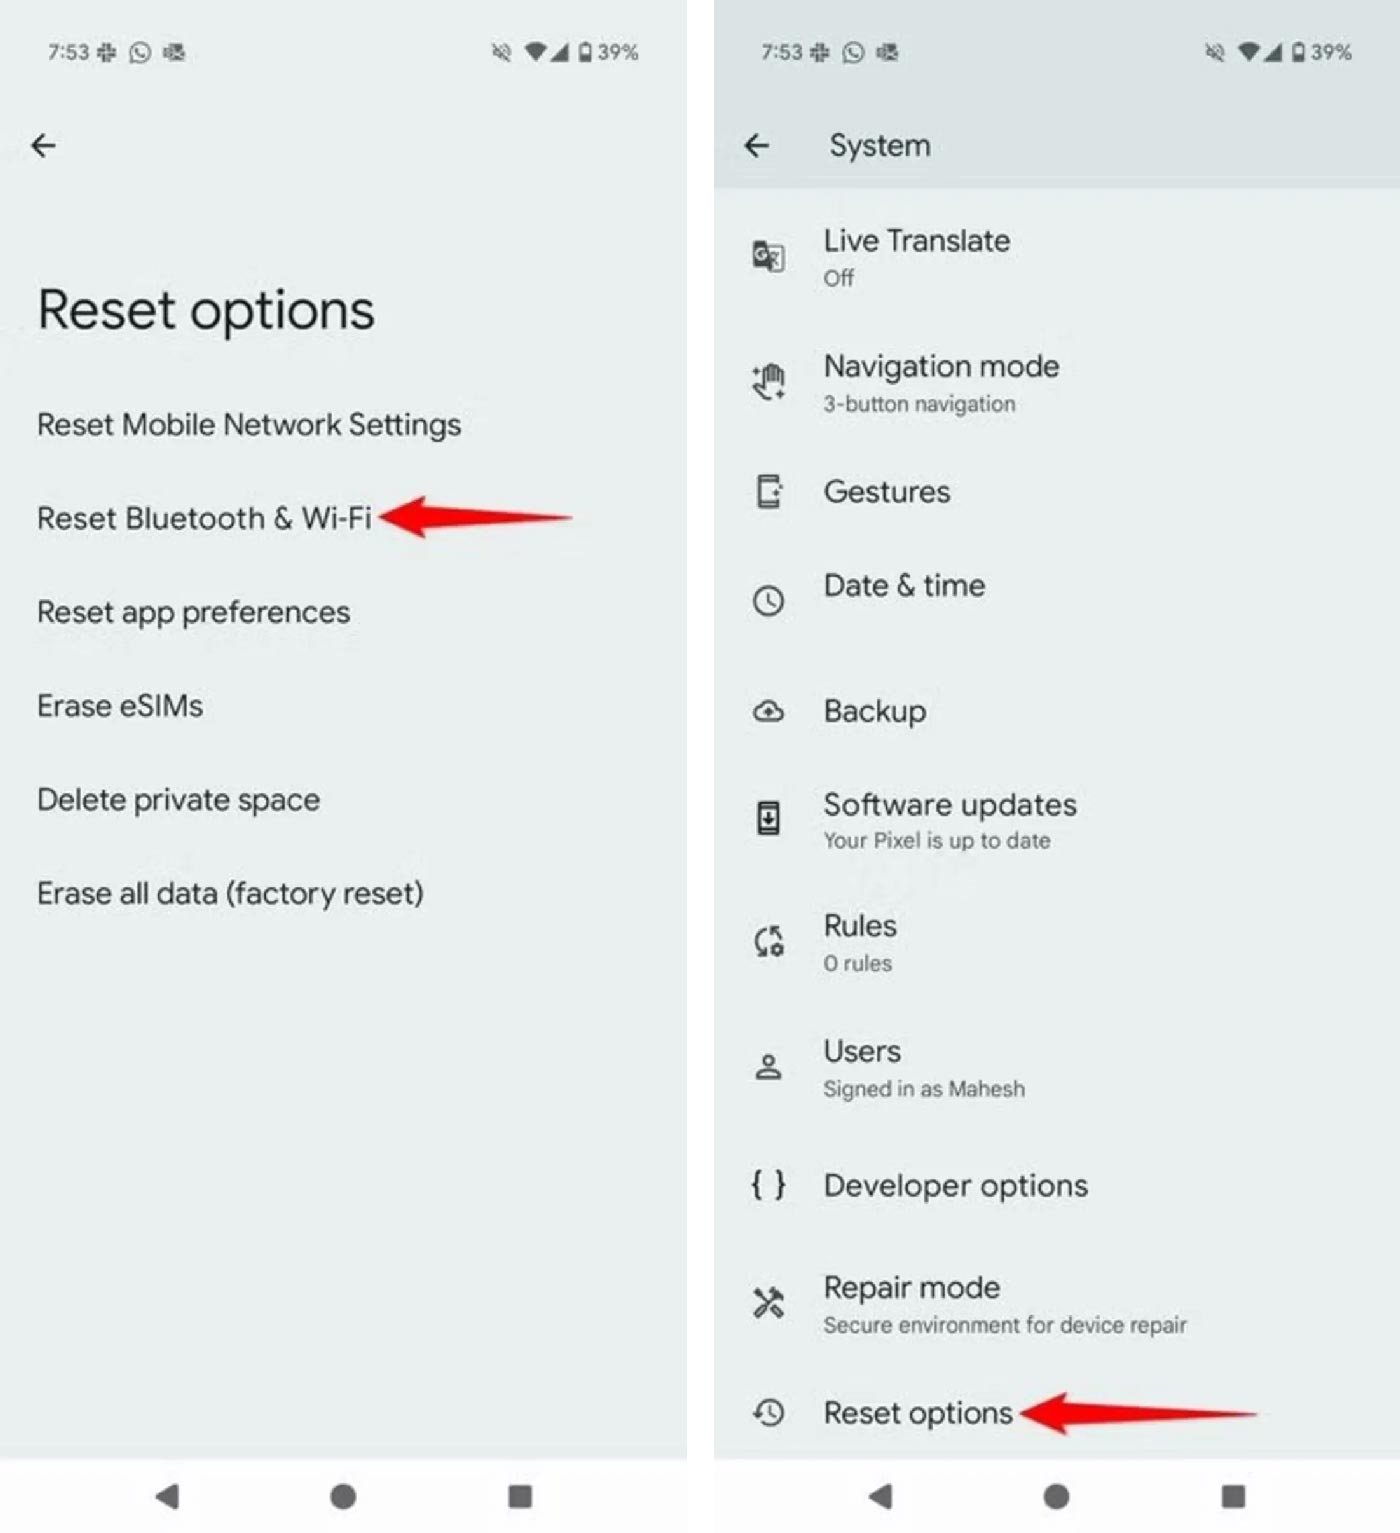The width and height of the screenshot is (1400, 1533).
Task: Go back from the System screen
Action: click(757, 146)
